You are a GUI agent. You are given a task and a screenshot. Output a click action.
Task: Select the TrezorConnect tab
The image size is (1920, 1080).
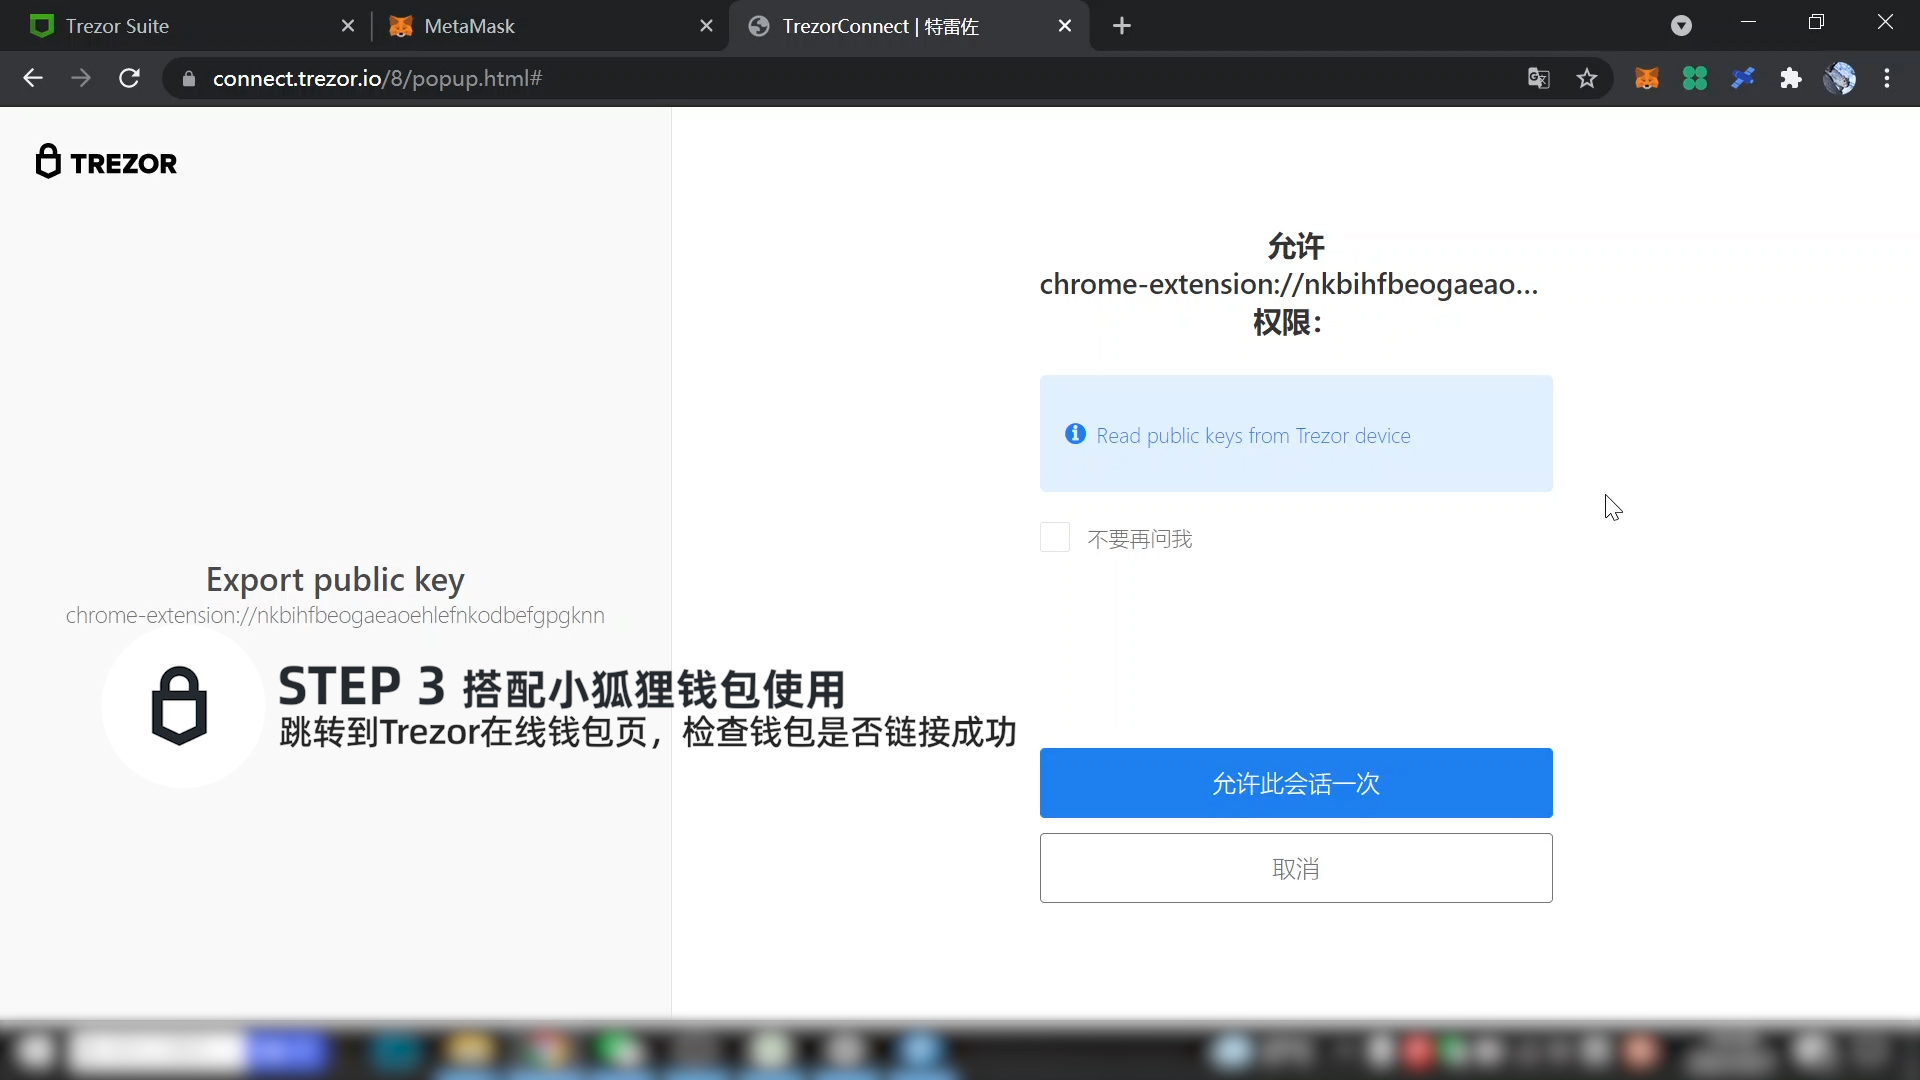tap(908, 26)
